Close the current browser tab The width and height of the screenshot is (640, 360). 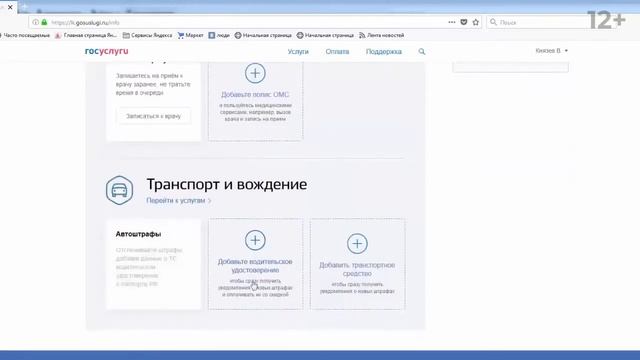pyautogui.click(x=10, y=7)
